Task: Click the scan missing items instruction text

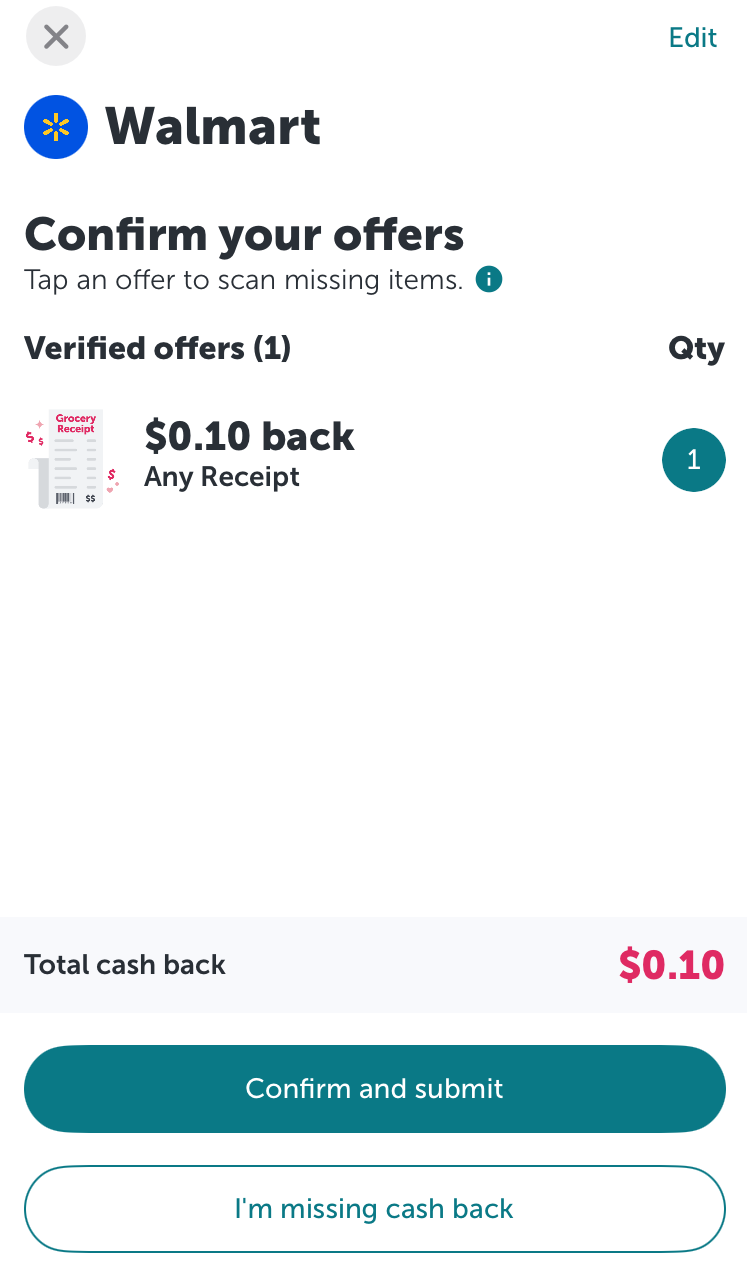Action: coord(243,280)
